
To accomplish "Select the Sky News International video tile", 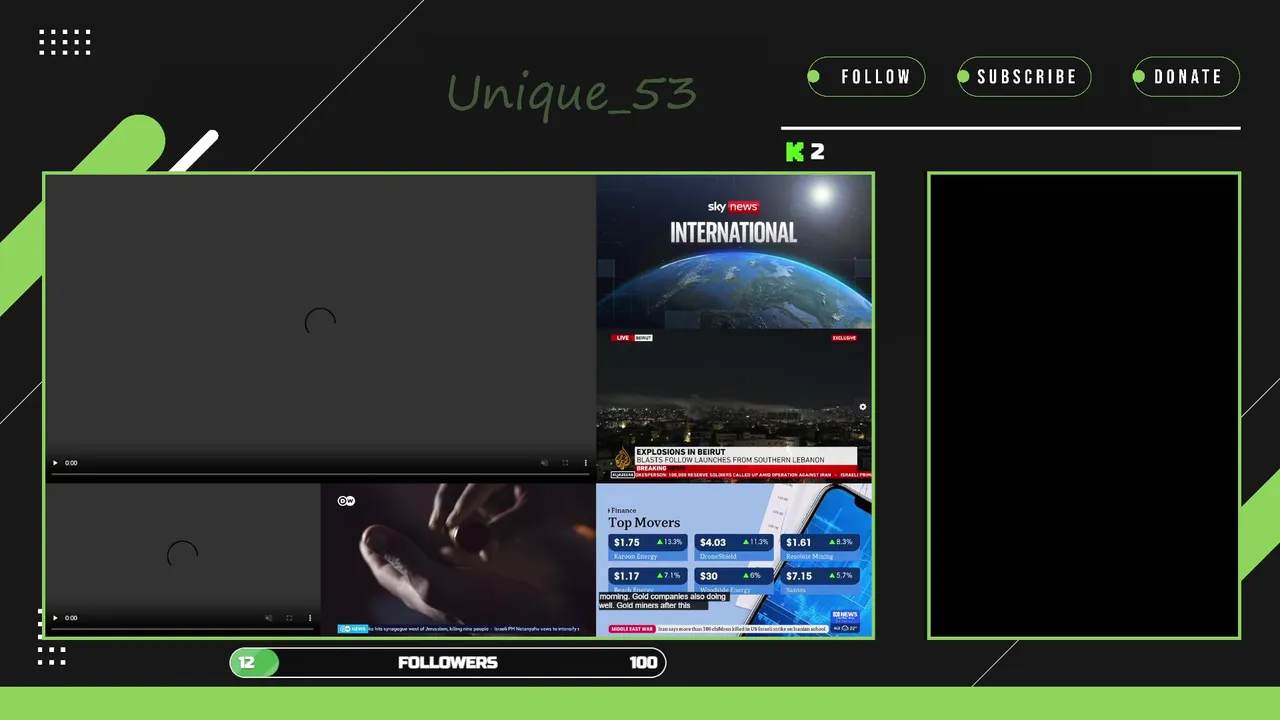I will [734, 252].
